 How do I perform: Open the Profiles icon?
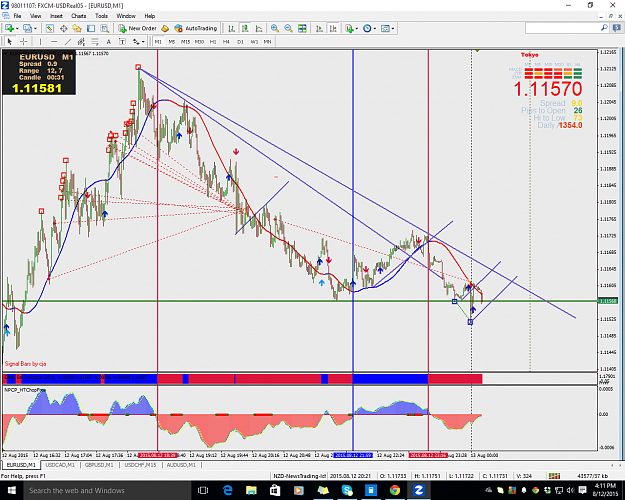(x=27, y=28)
